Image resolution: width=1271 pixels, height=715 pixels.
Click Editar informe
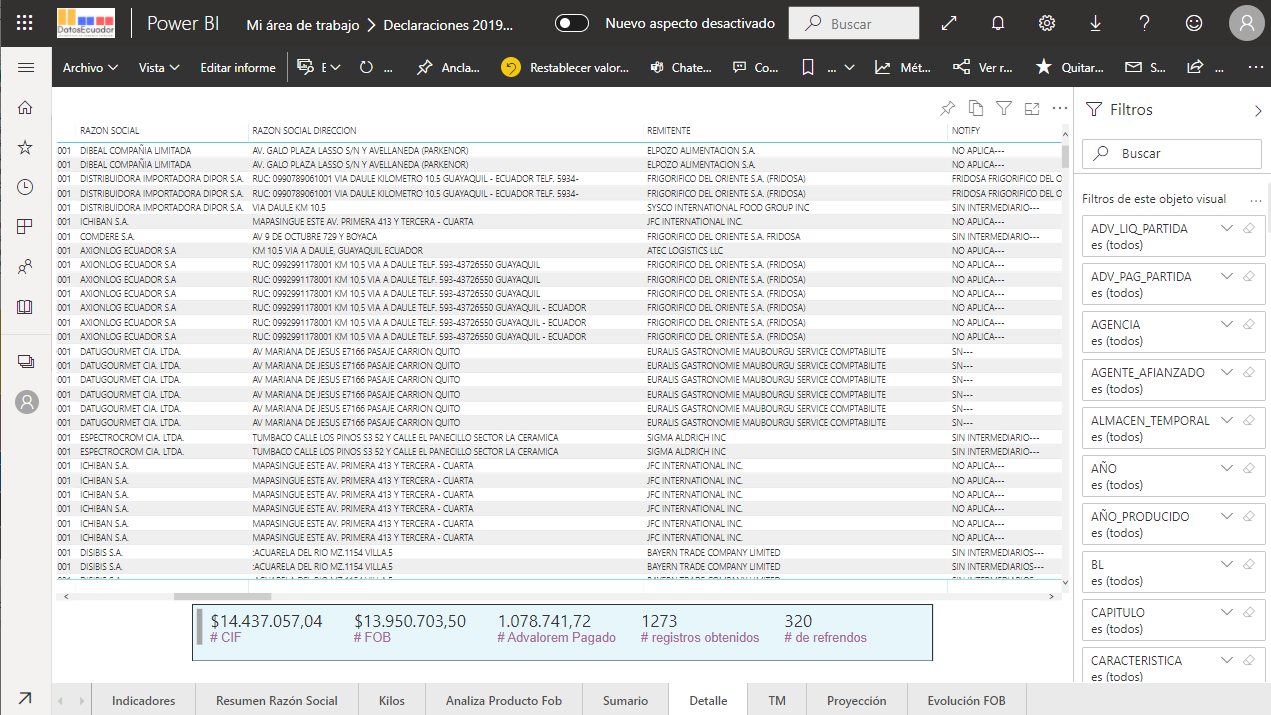(x=238, y=67)
